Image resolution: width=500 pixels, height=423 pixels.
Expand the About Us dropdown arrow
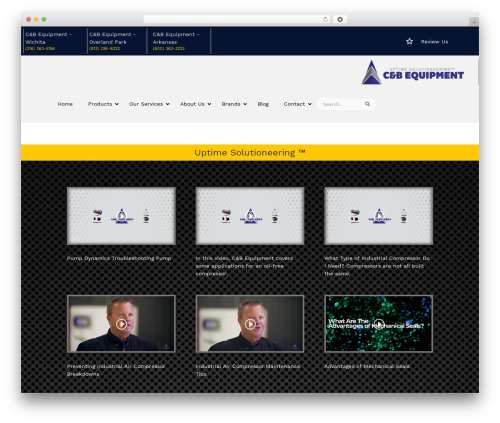(x=209, y=104)
